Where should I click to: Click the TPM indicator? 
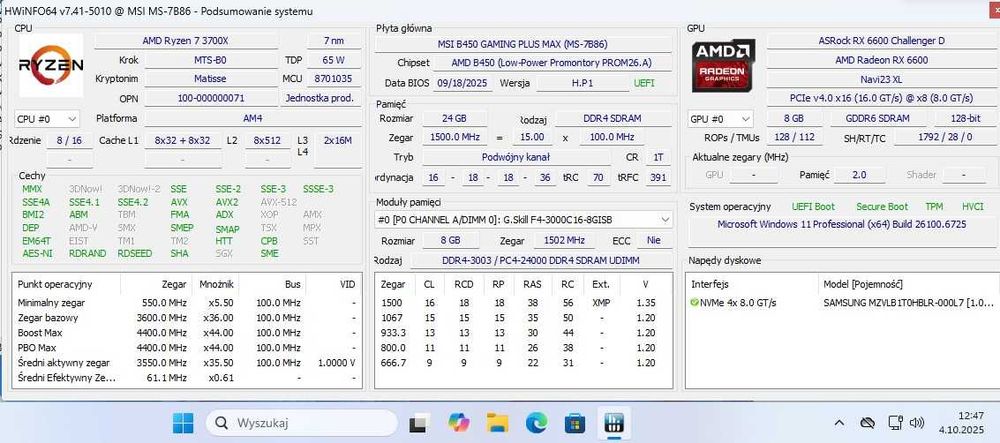(934, 207)
